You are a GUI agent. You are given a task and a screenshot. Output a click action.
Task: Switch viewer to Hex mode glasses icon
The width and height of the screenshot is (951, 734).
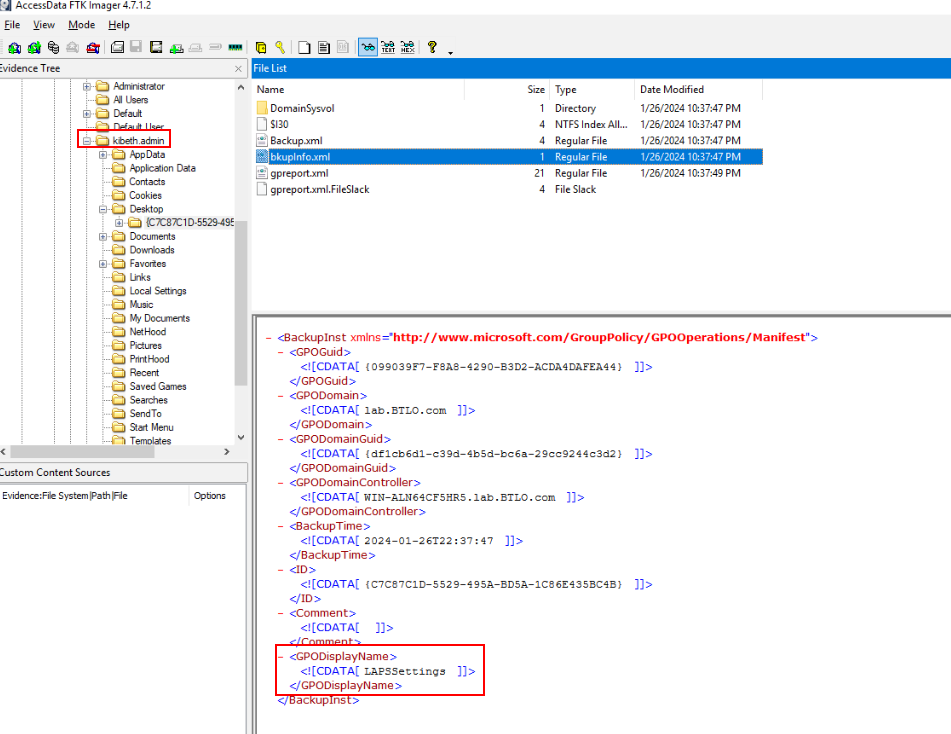(x=408, y=47)
